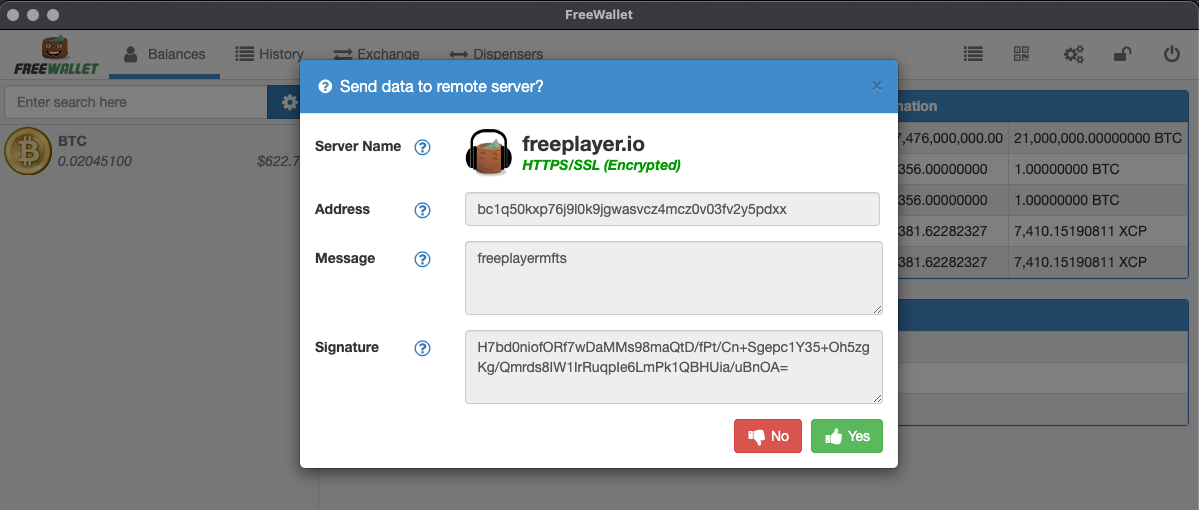Click the search box 'Enter search here'
This screenshot has width=1199, height=510.
[x=135, y=102]
